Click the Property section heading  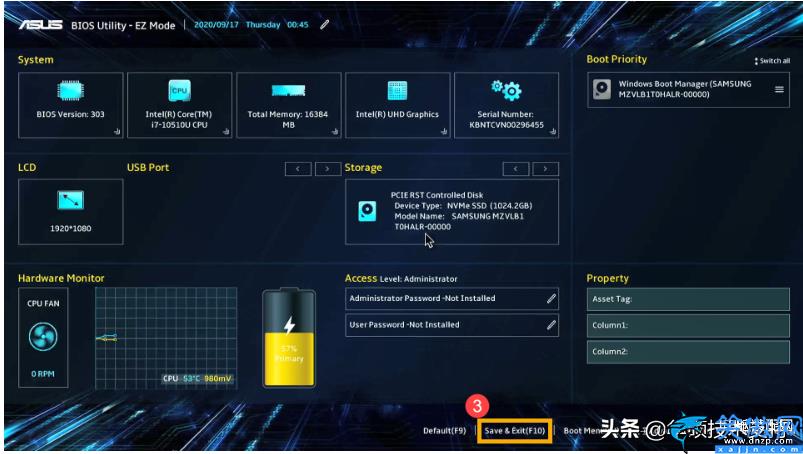pyautogui.click(x=607, y=278)
